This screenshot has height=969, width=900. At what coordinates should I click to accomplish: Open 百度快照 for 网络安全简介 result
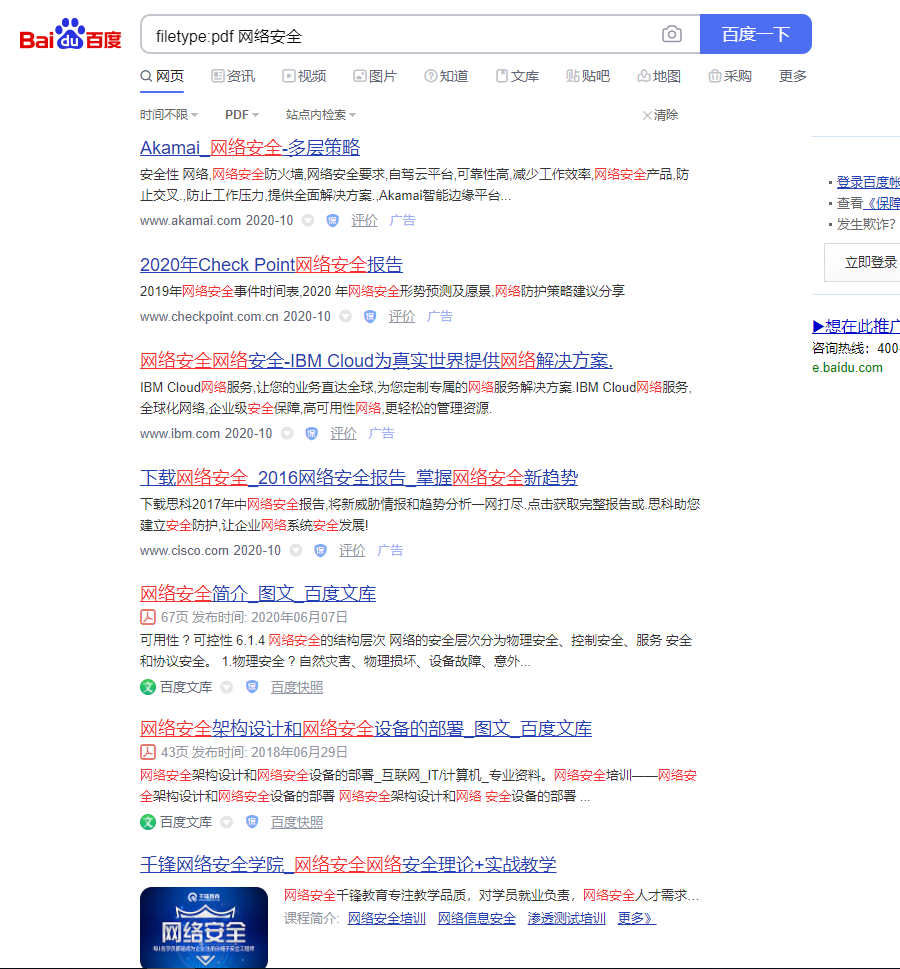coord(297,687)
